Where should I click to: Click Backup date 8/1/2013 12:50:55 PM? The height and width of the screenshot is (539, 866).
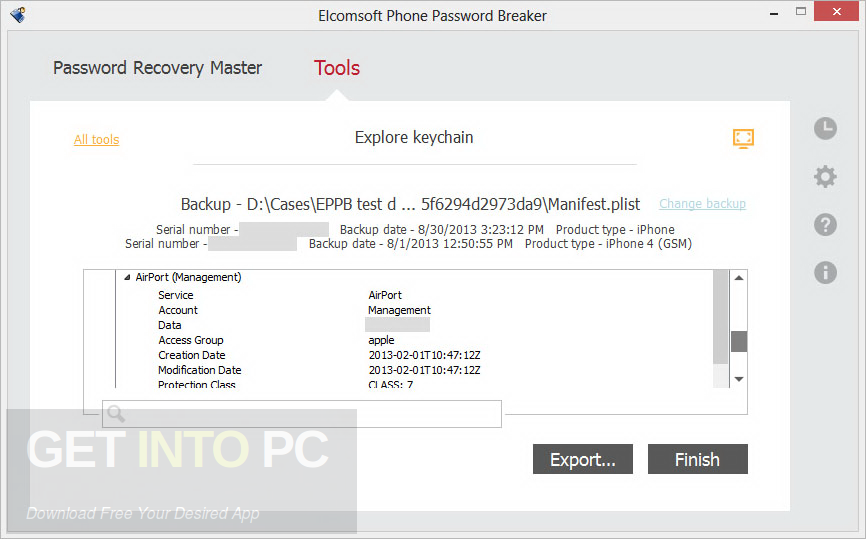(x=411, y=244)
